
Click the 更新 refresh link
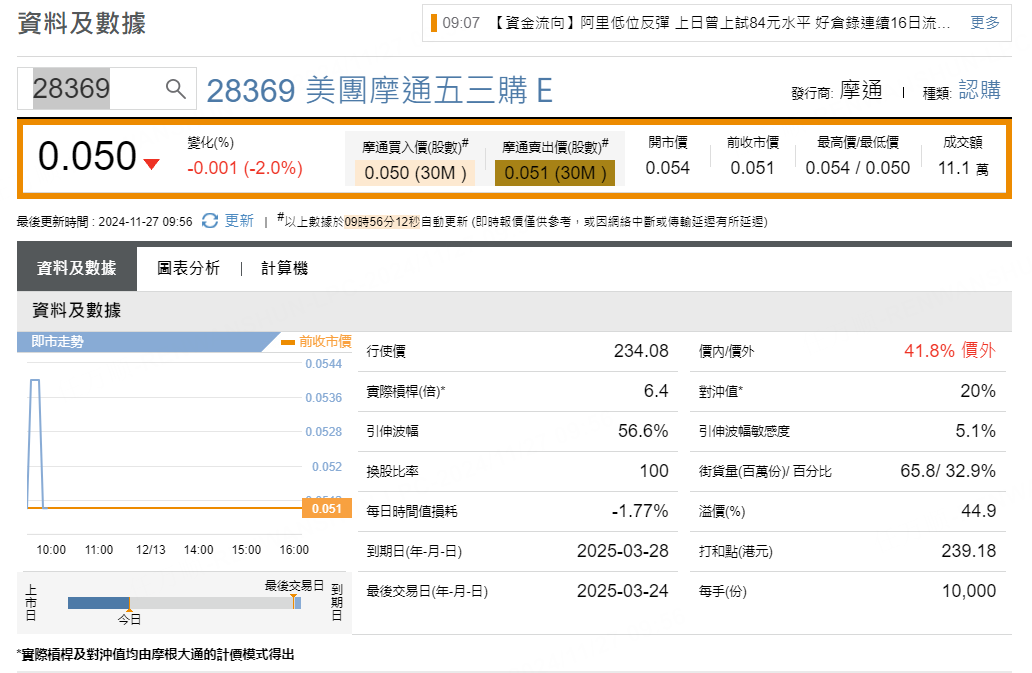(x=239, y=221)
